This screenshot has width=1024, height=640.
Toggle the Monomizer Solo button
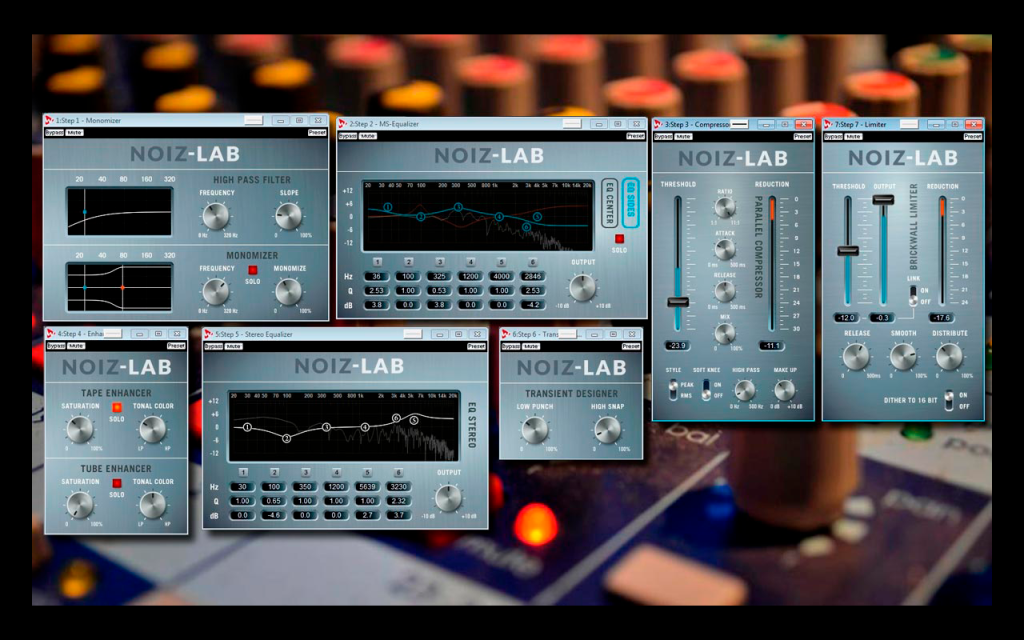tap(253, 270)
